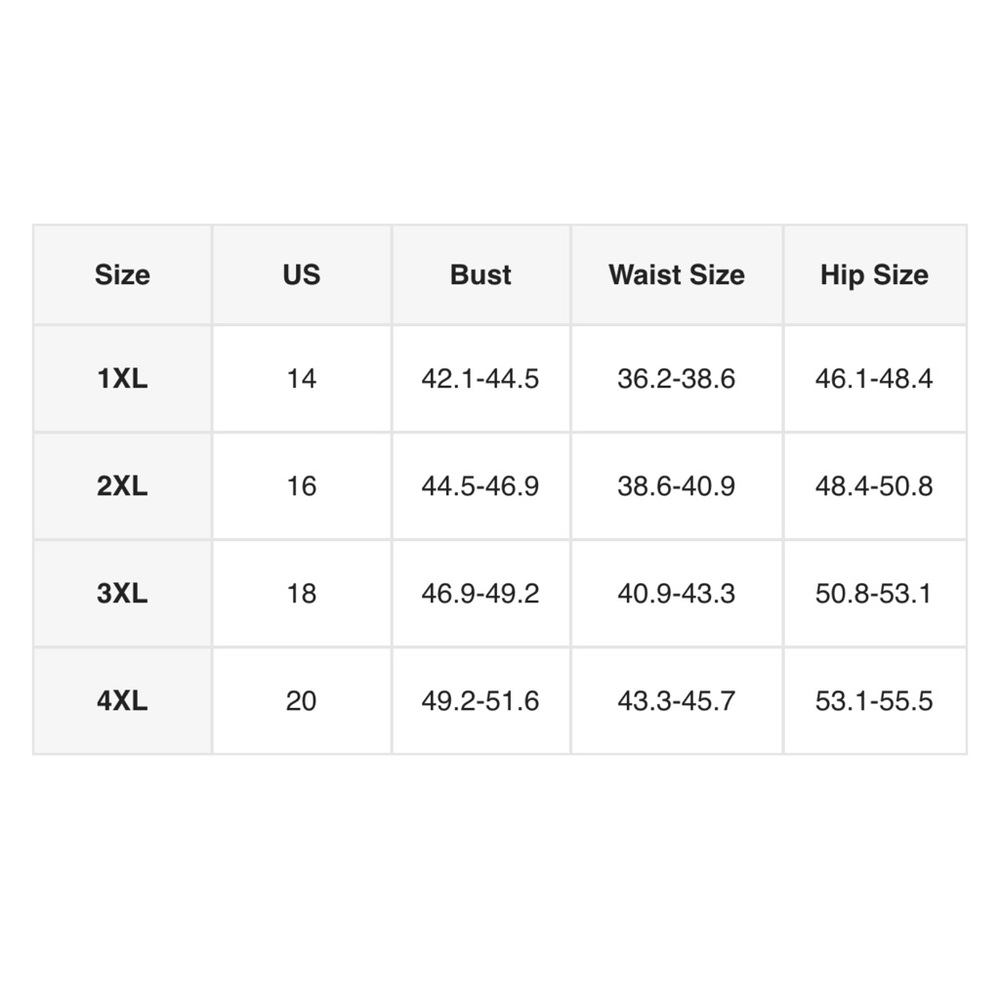Select the Bust column header
This screenshot has height=1000, width=1000.
(x=481, y=275)
